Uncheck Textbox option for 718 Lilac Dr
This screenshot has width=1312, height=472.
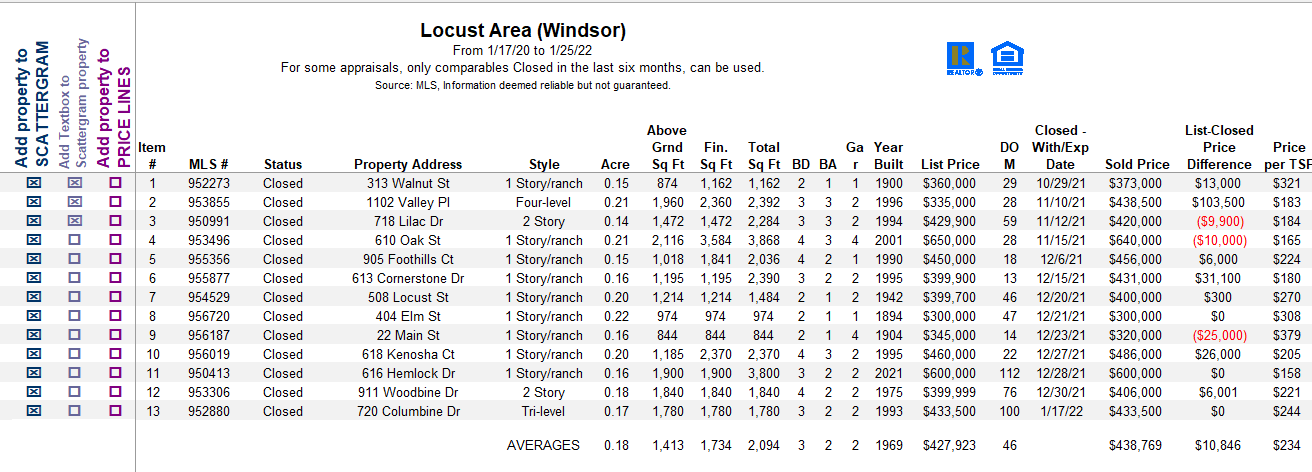[74, 221]
